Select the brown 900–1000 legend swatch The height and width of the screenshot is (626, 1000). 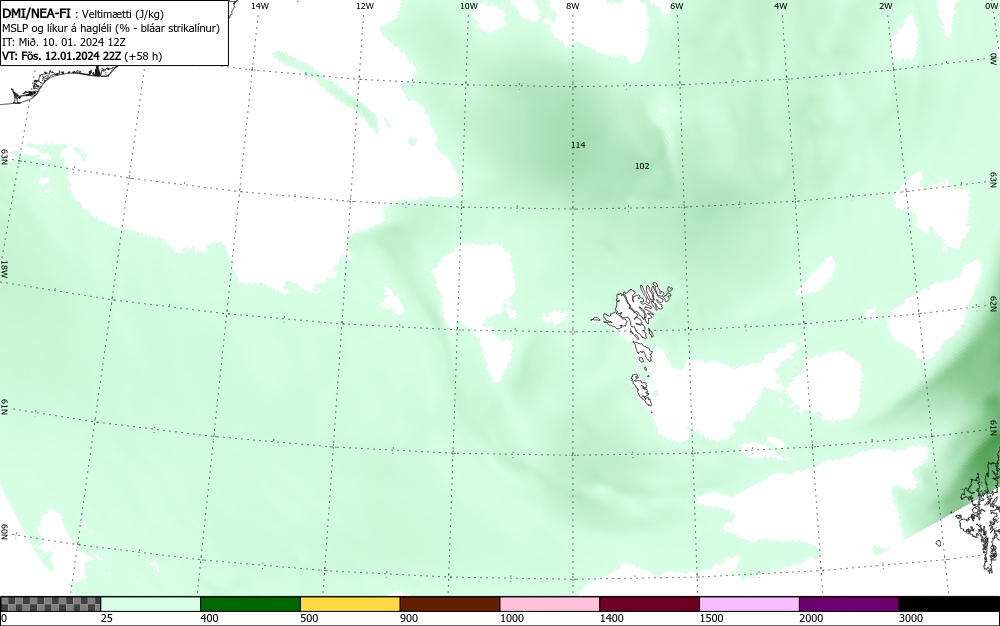[450, 604]
